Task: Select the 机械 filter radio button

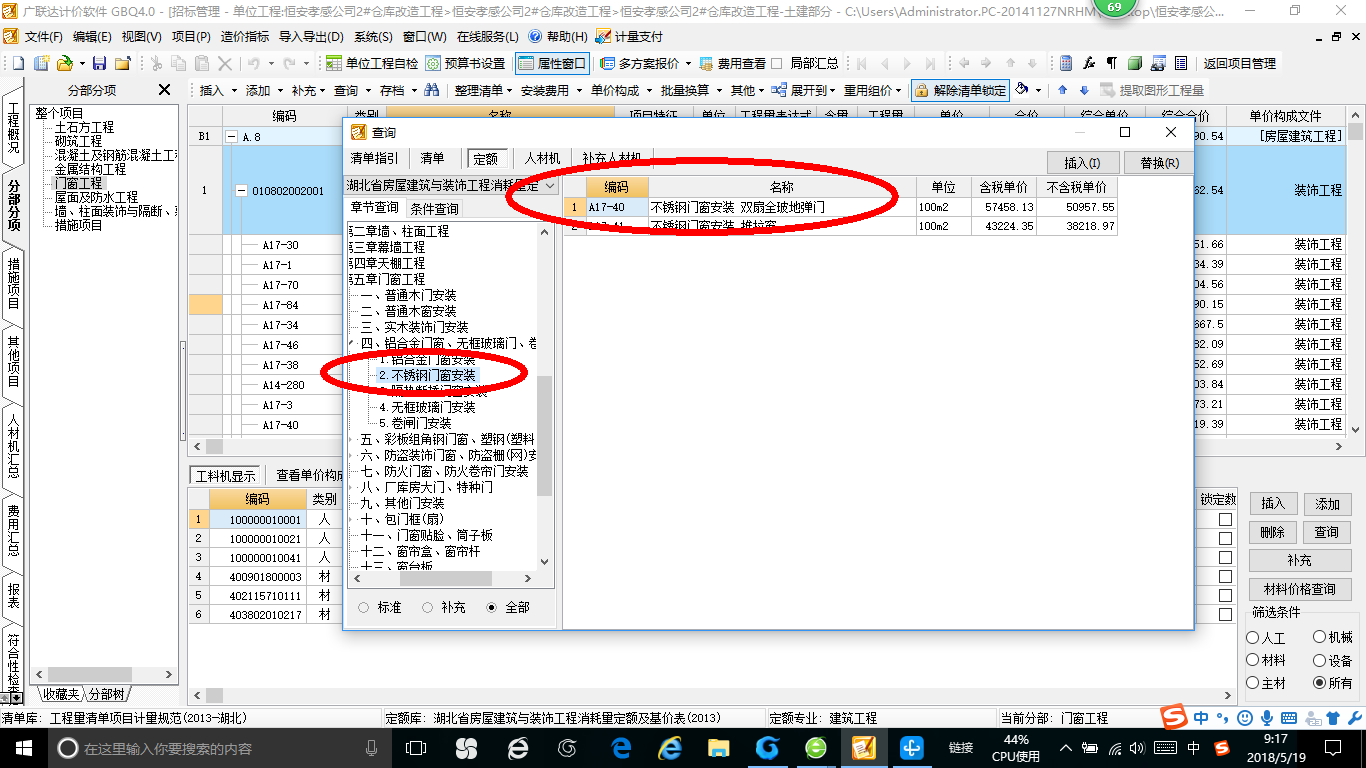Action: [x=1319, y=637]
